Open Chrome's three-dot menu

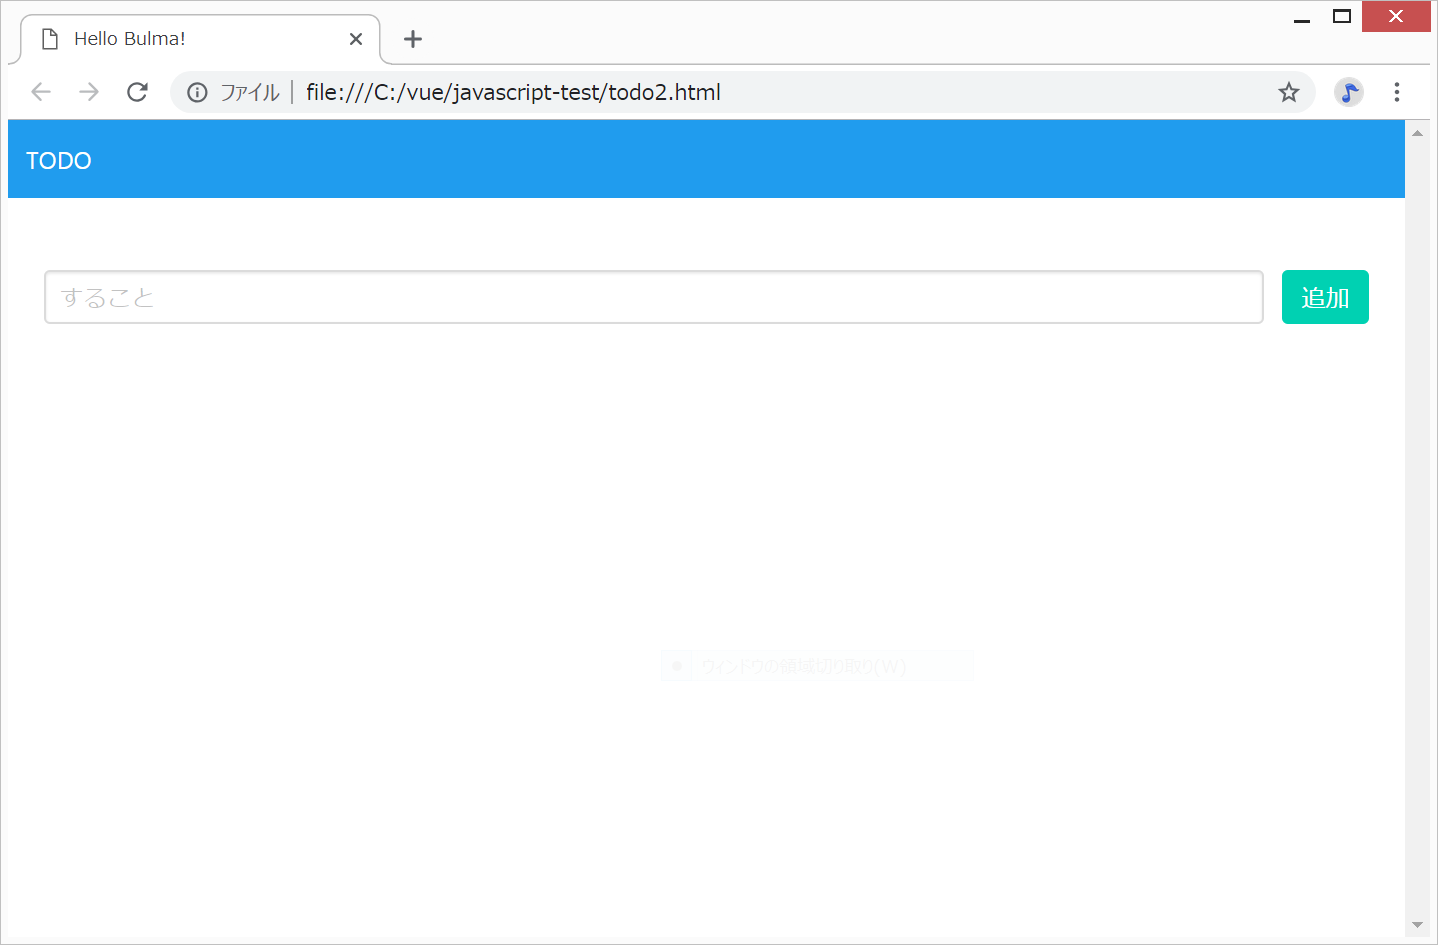1396,92
